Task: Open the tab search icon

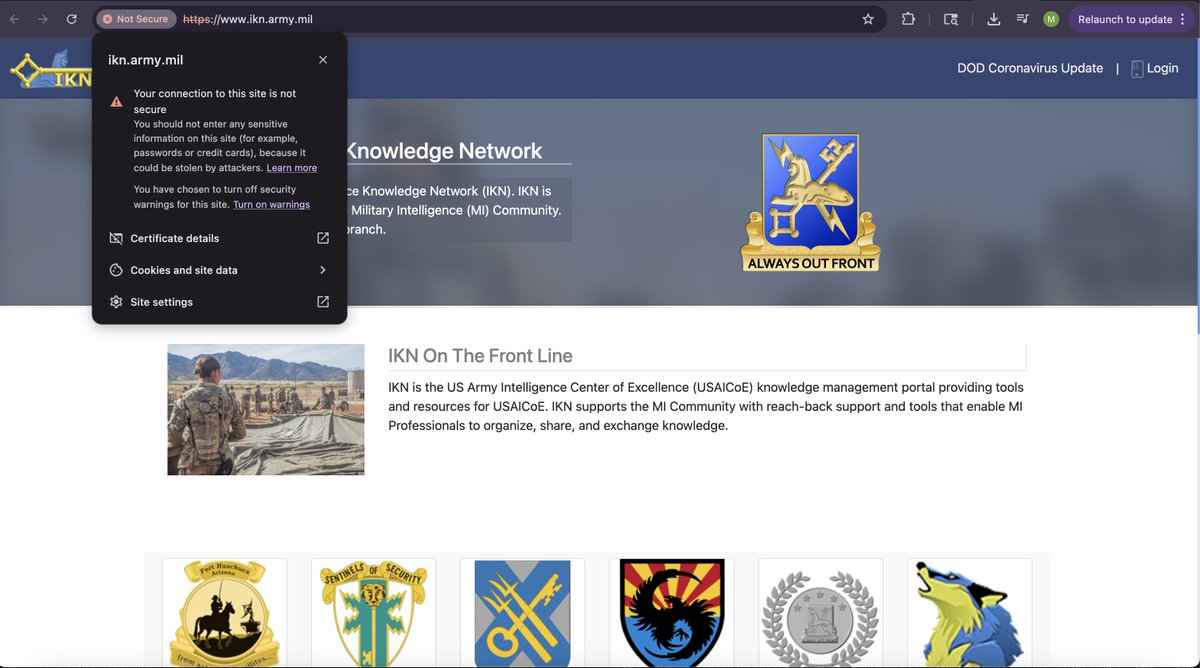Action: 951,19
